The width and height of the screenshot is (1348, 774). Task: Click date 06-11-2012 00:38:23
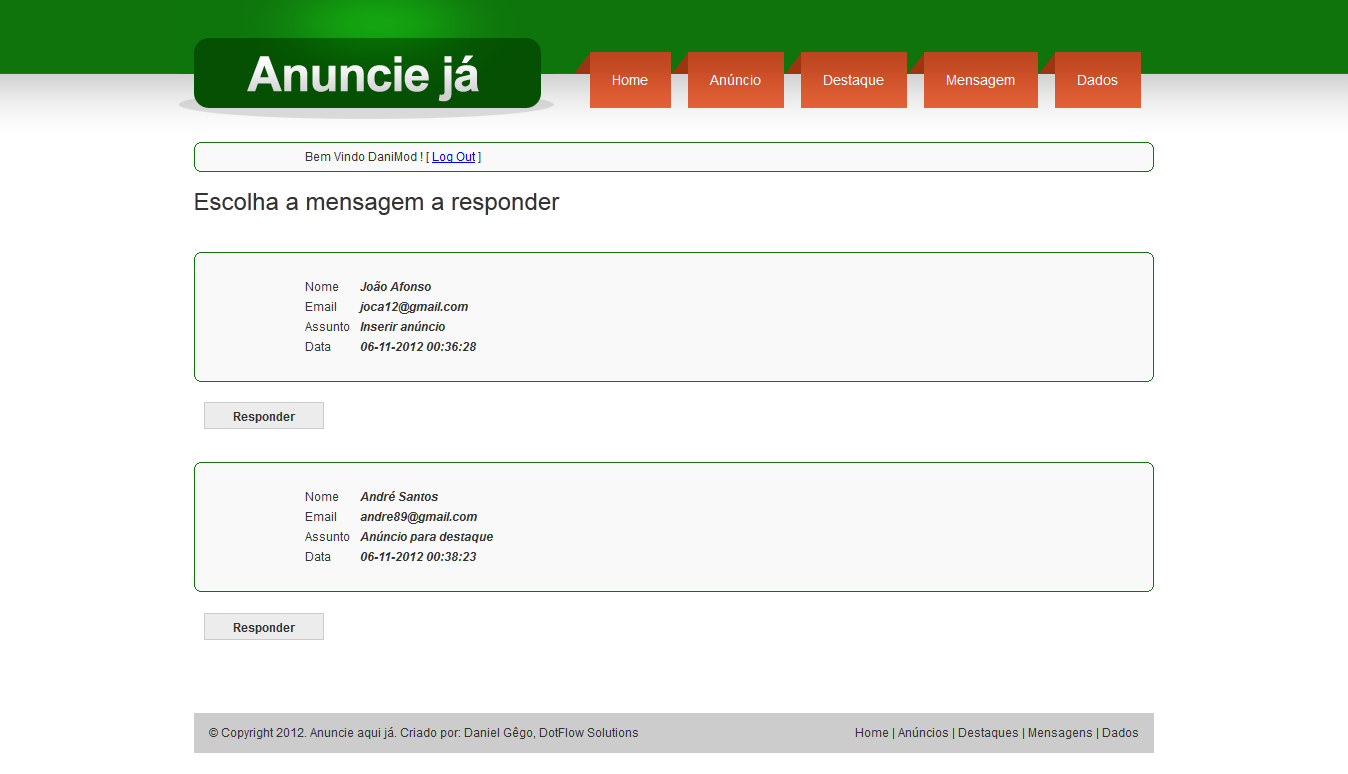tap(418, 557)
